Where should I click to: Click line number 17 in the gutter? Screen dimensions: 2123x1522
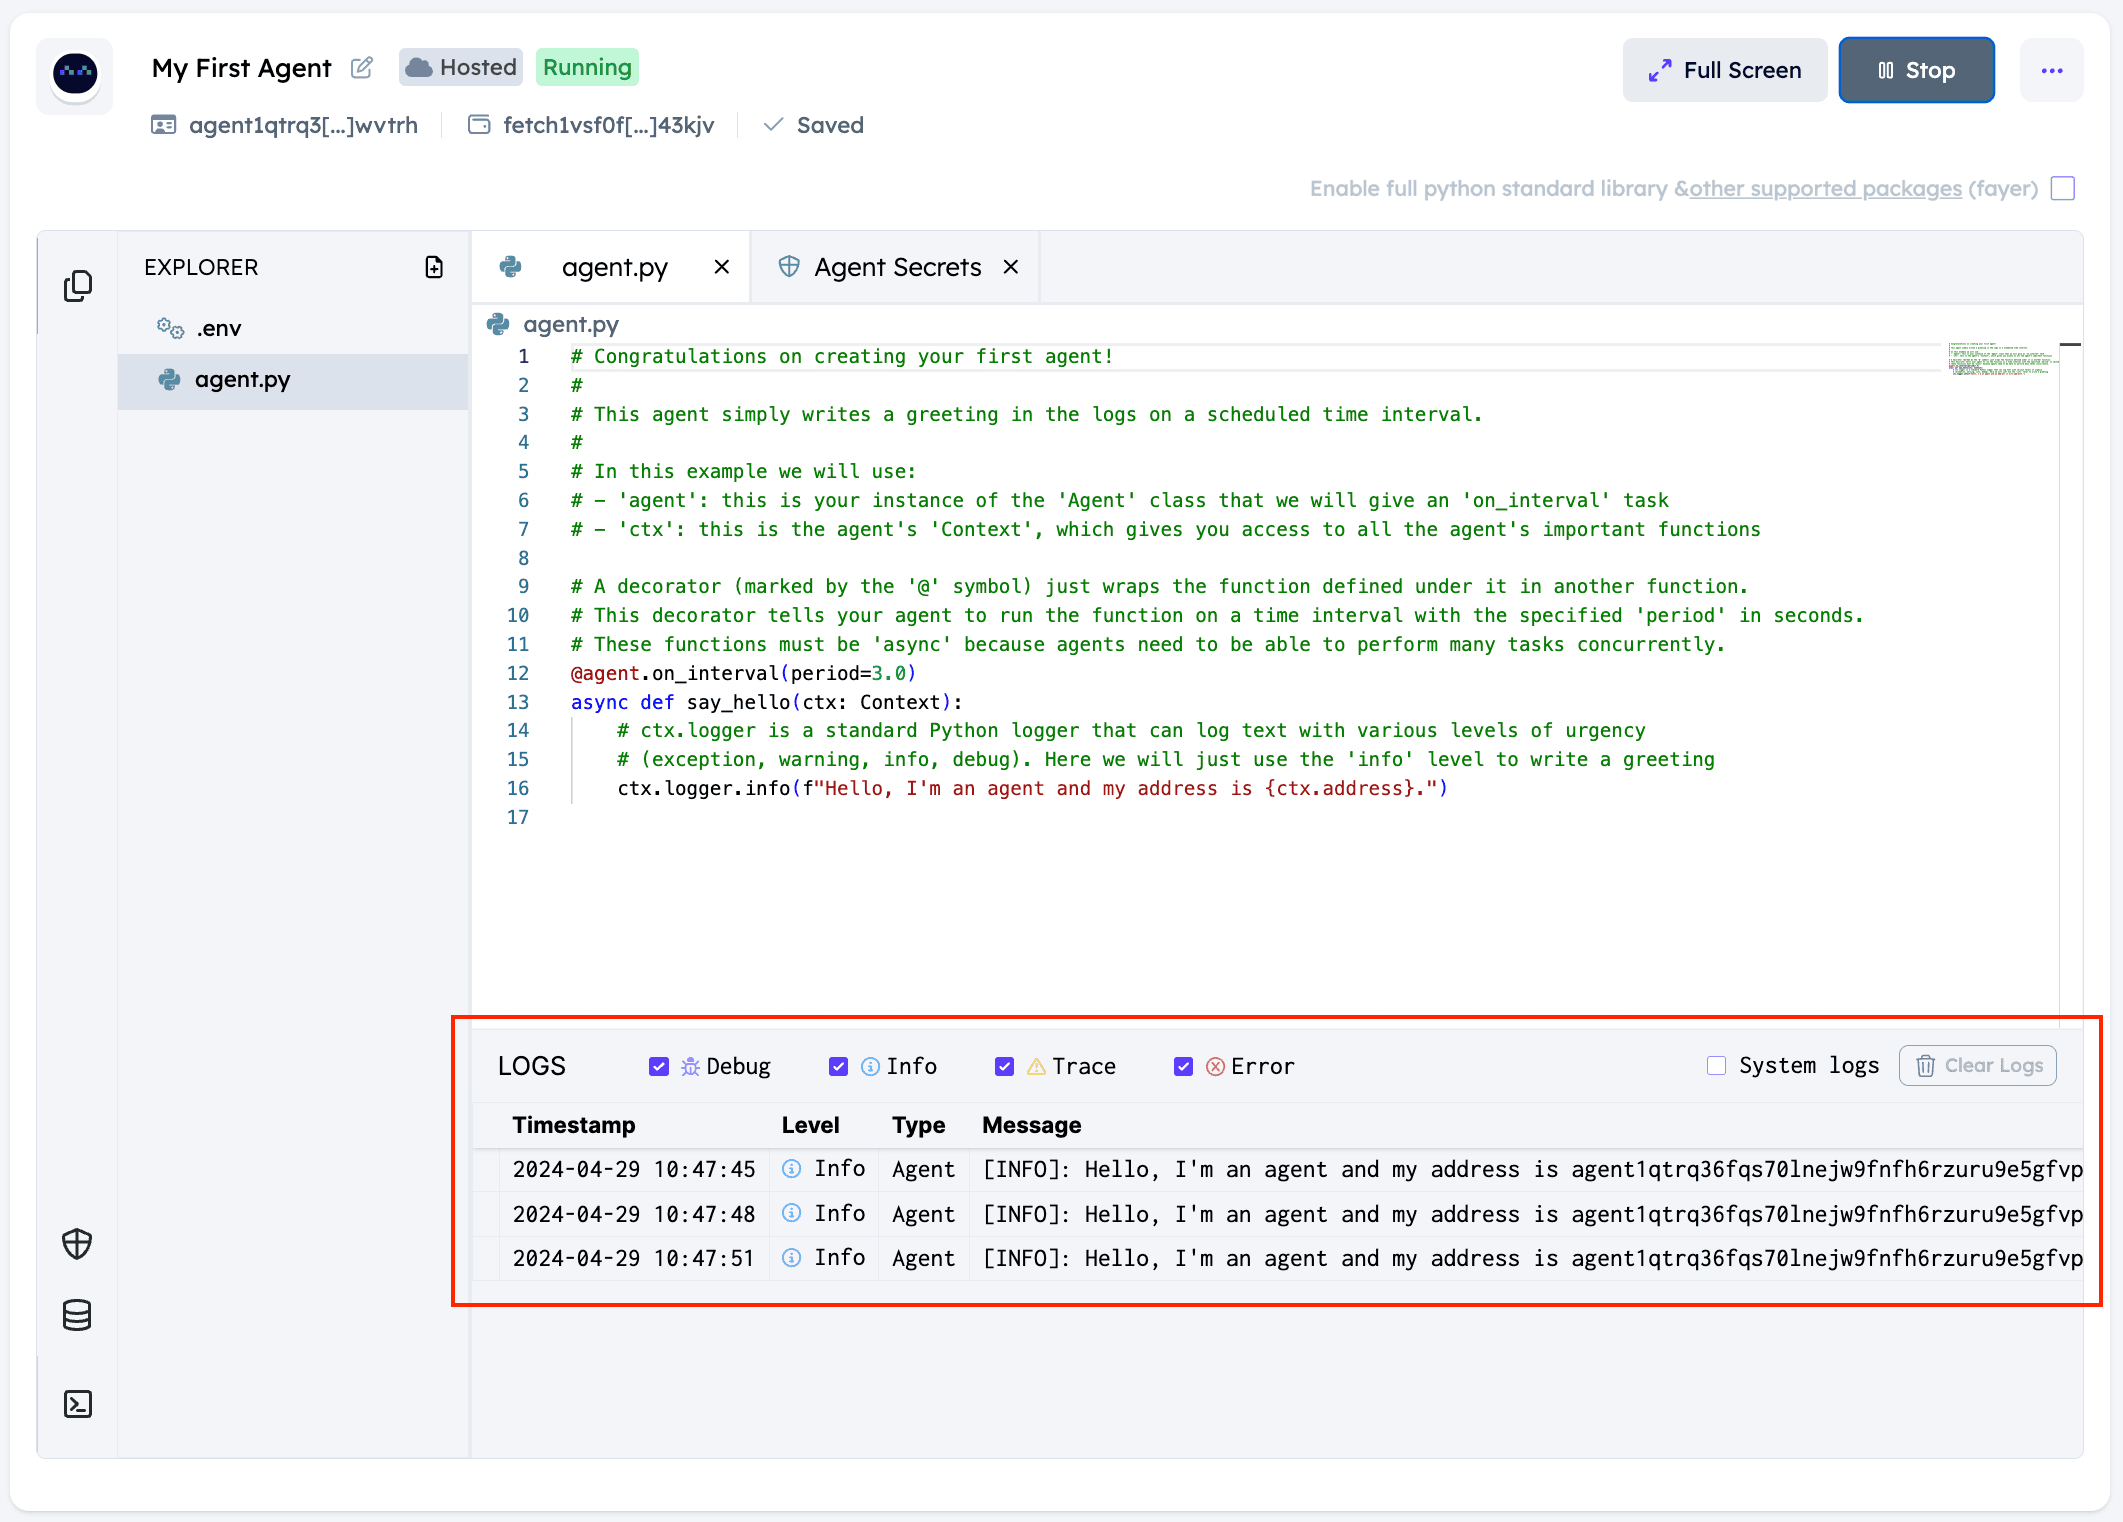(518, 817)
